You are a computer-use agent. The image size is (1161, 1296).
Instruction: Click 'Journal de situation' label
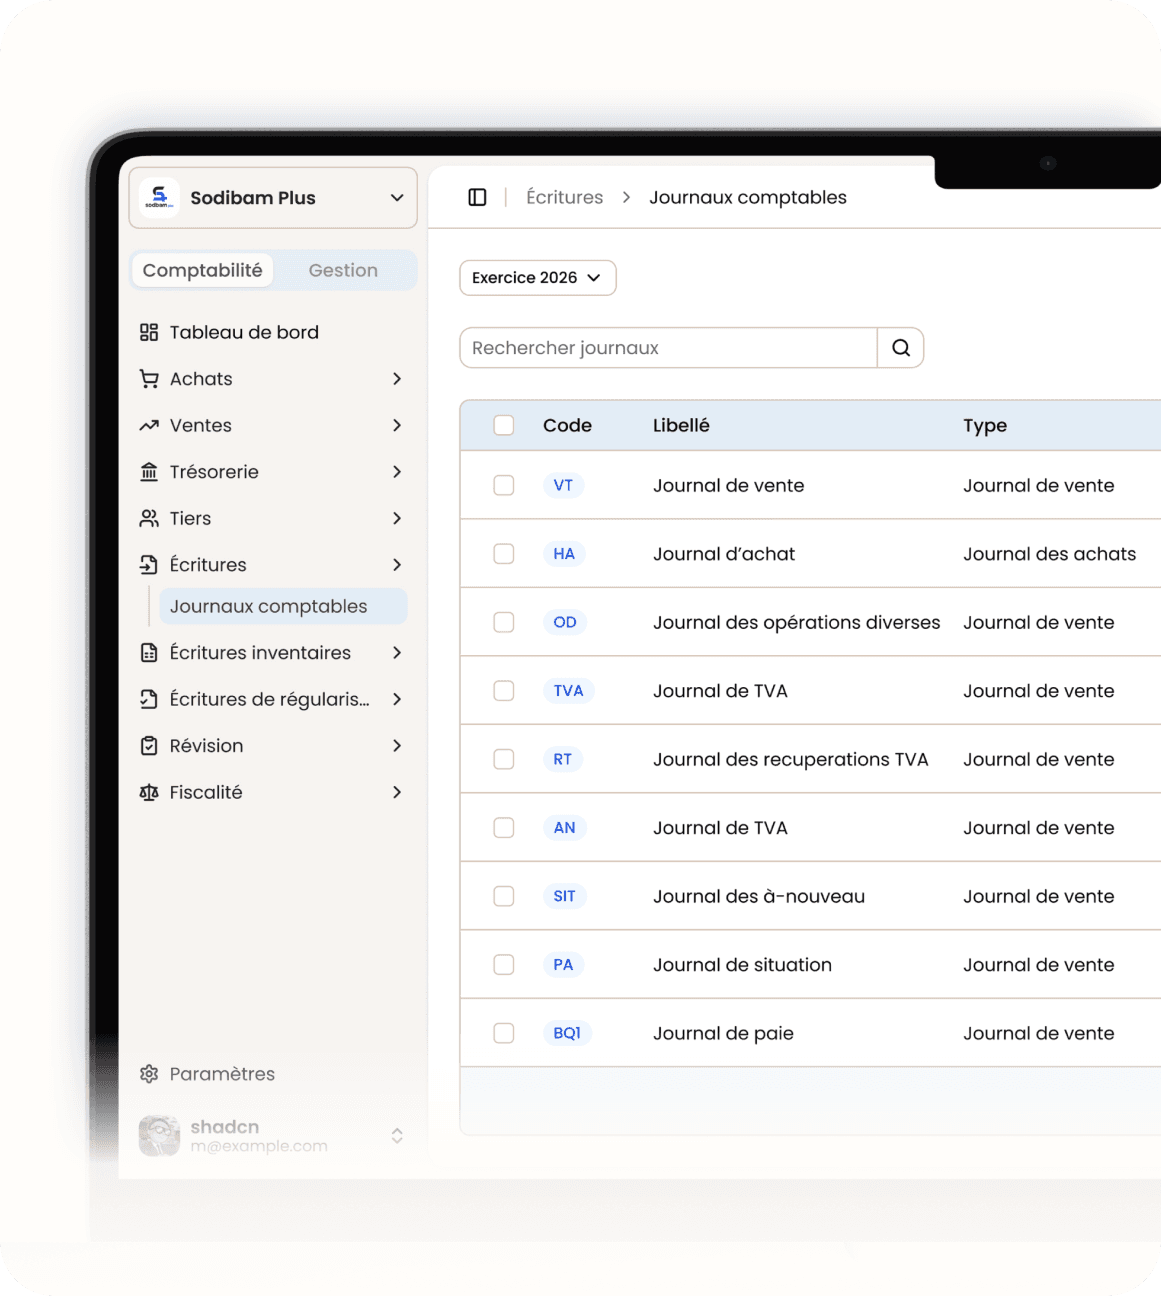[x=742, y=965]
